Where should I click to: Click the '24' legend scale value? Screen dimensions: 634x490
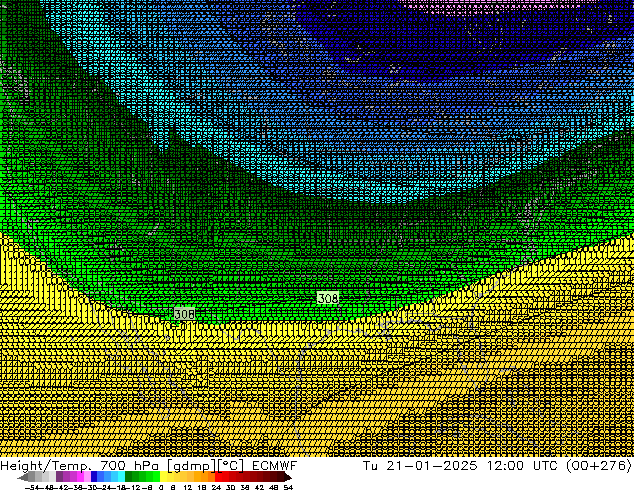tap(216, 488)
